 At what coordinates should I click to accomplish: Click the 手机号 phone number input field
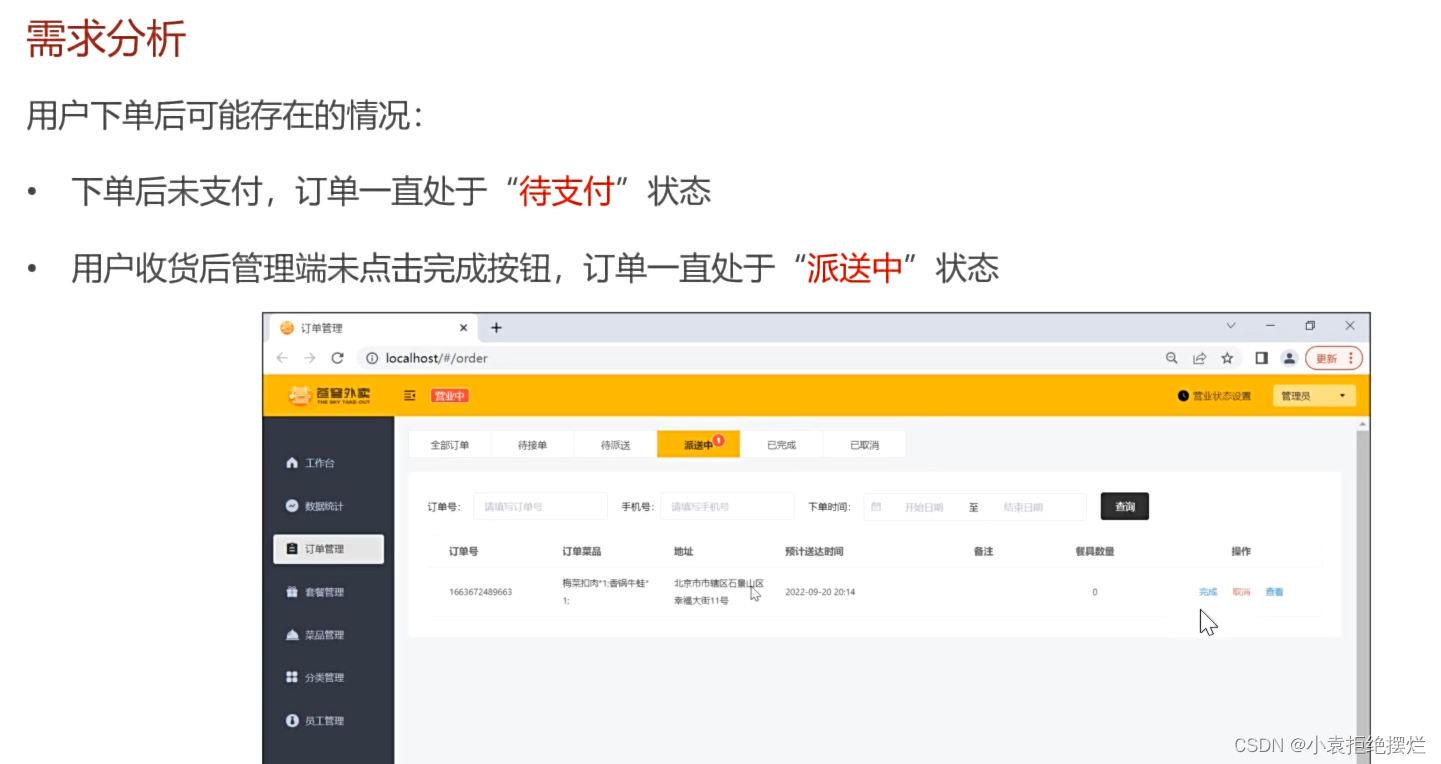tap(727, 507)
